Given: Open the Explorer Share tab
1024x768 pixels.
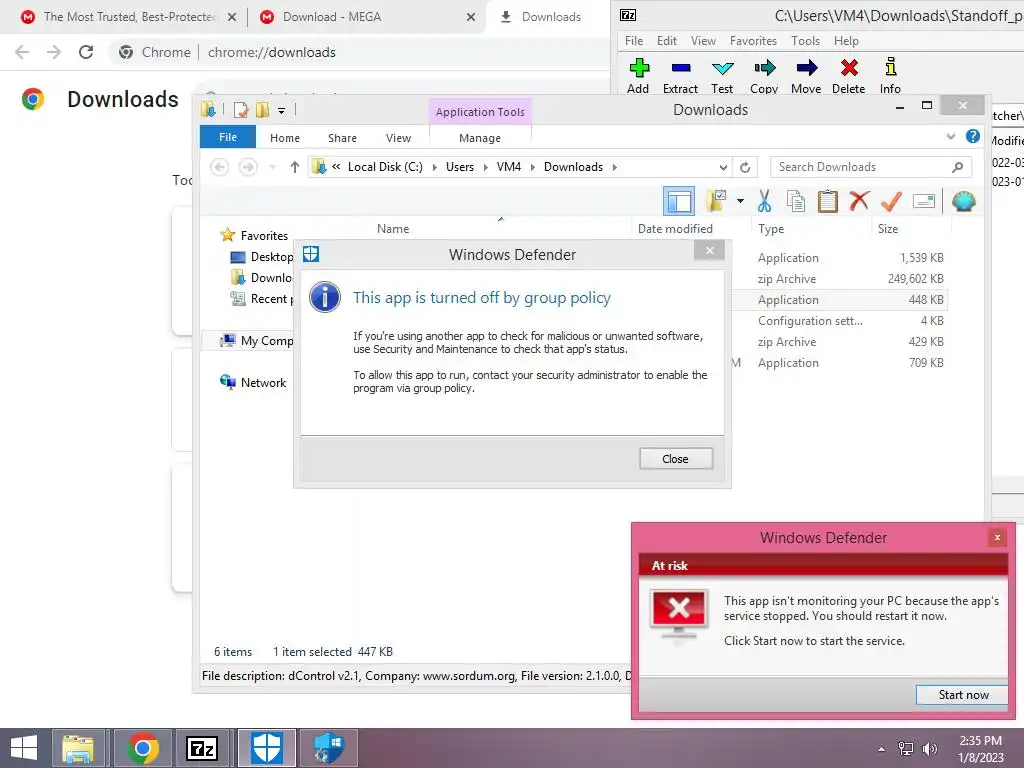Looking at the screenshot, I should 342,138.
